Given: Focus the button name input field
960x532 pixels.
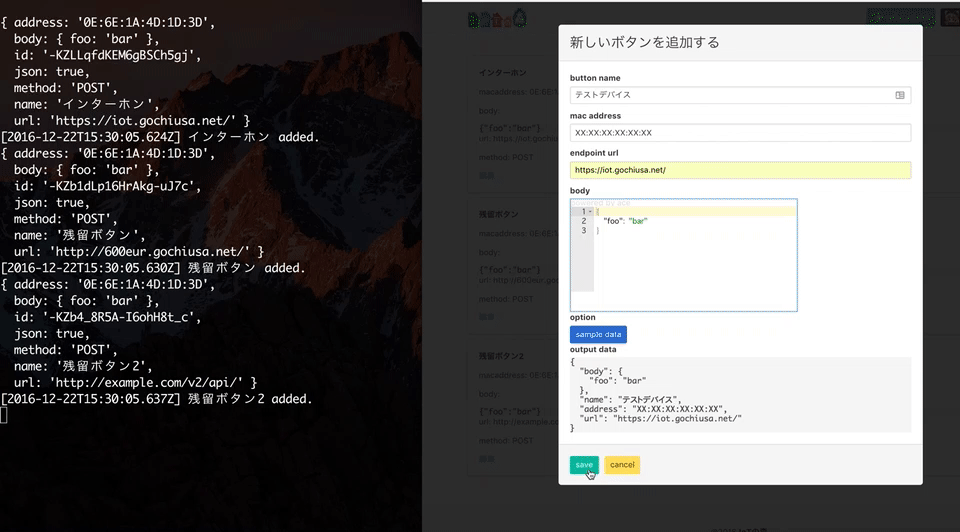Looking at the screenshot, I should click(x=740, y=95).
